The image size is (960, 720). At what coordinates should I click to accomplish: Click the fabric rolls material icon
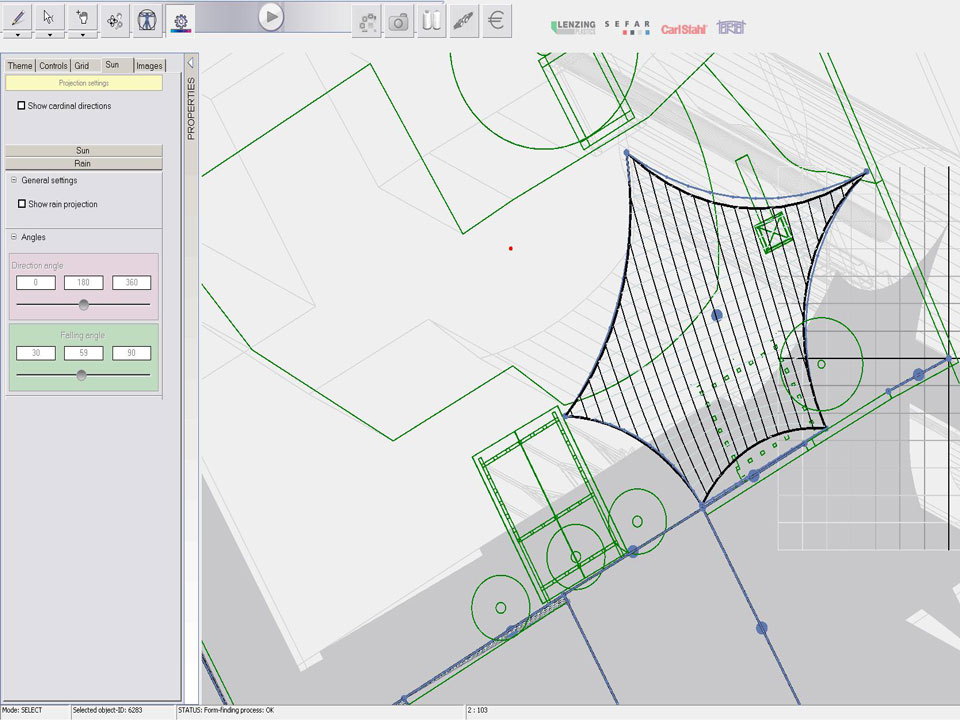(431, 21)
